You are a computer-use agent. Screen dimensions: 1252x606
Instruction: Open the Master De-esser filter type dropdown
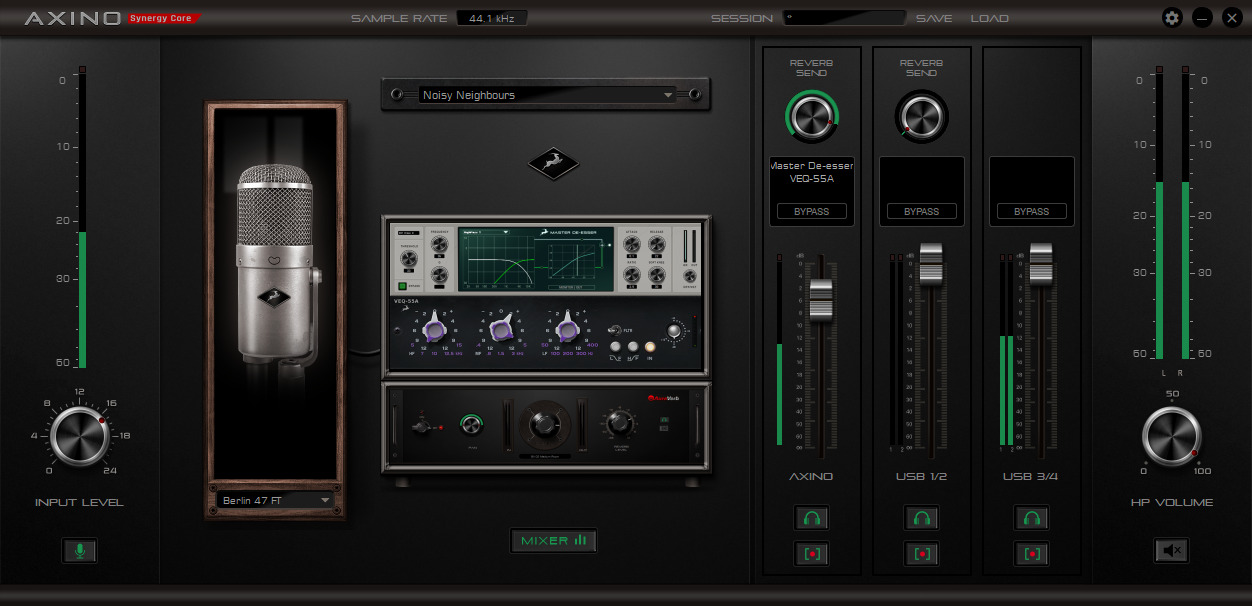pos(485,231)
